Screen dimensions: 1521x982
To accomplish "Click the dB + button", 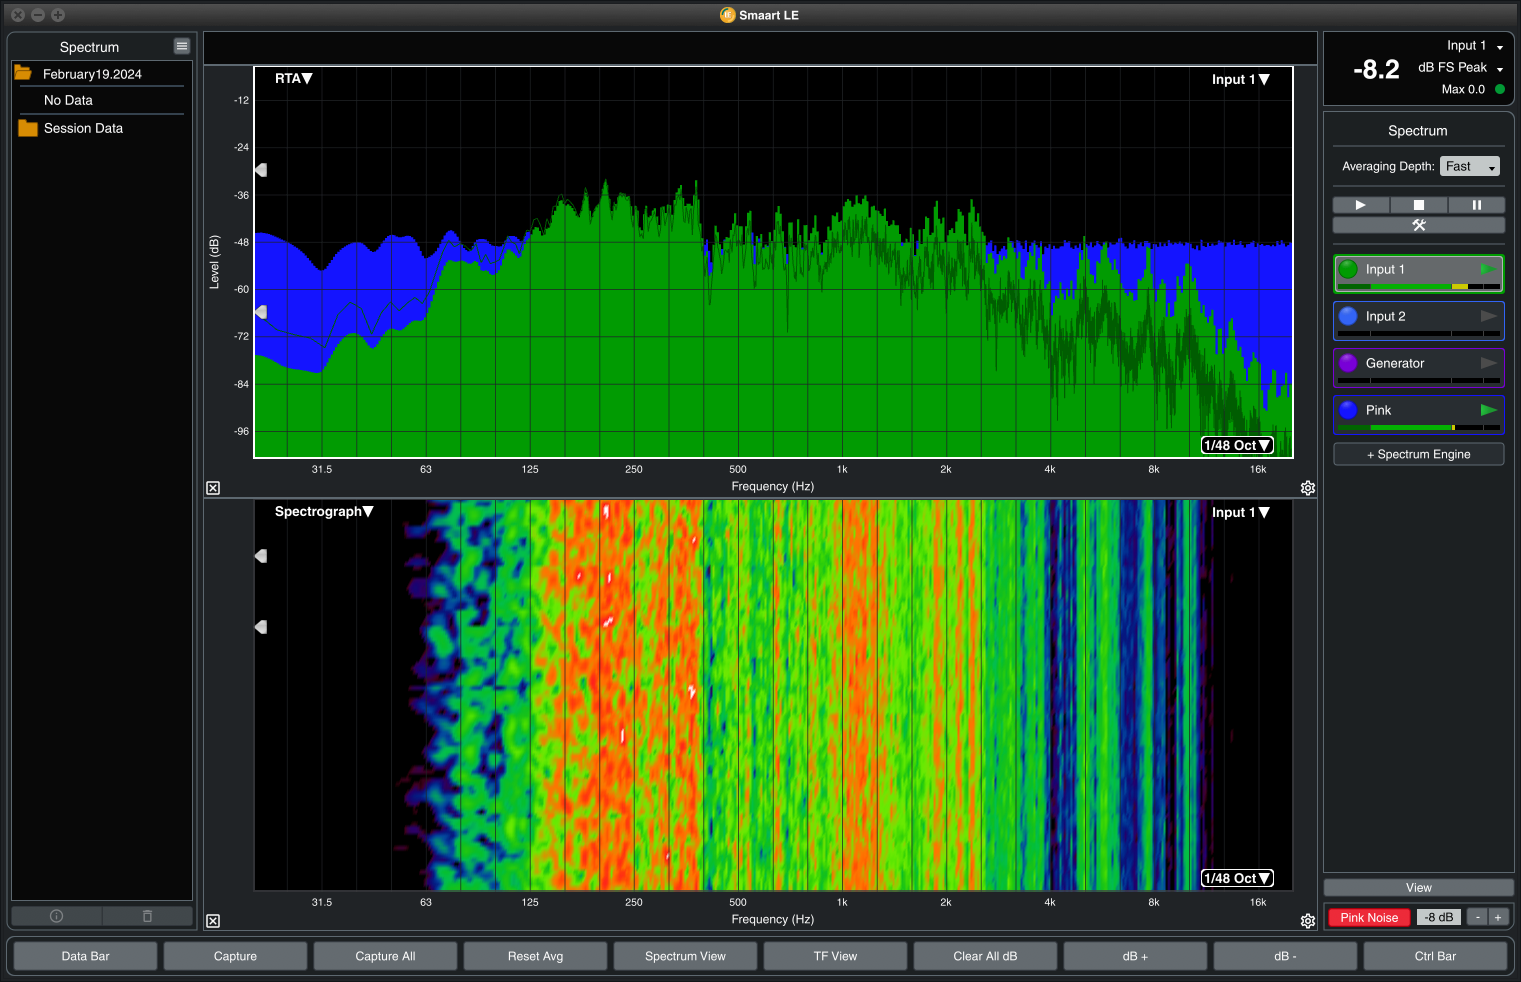I will click(1135, 956).
